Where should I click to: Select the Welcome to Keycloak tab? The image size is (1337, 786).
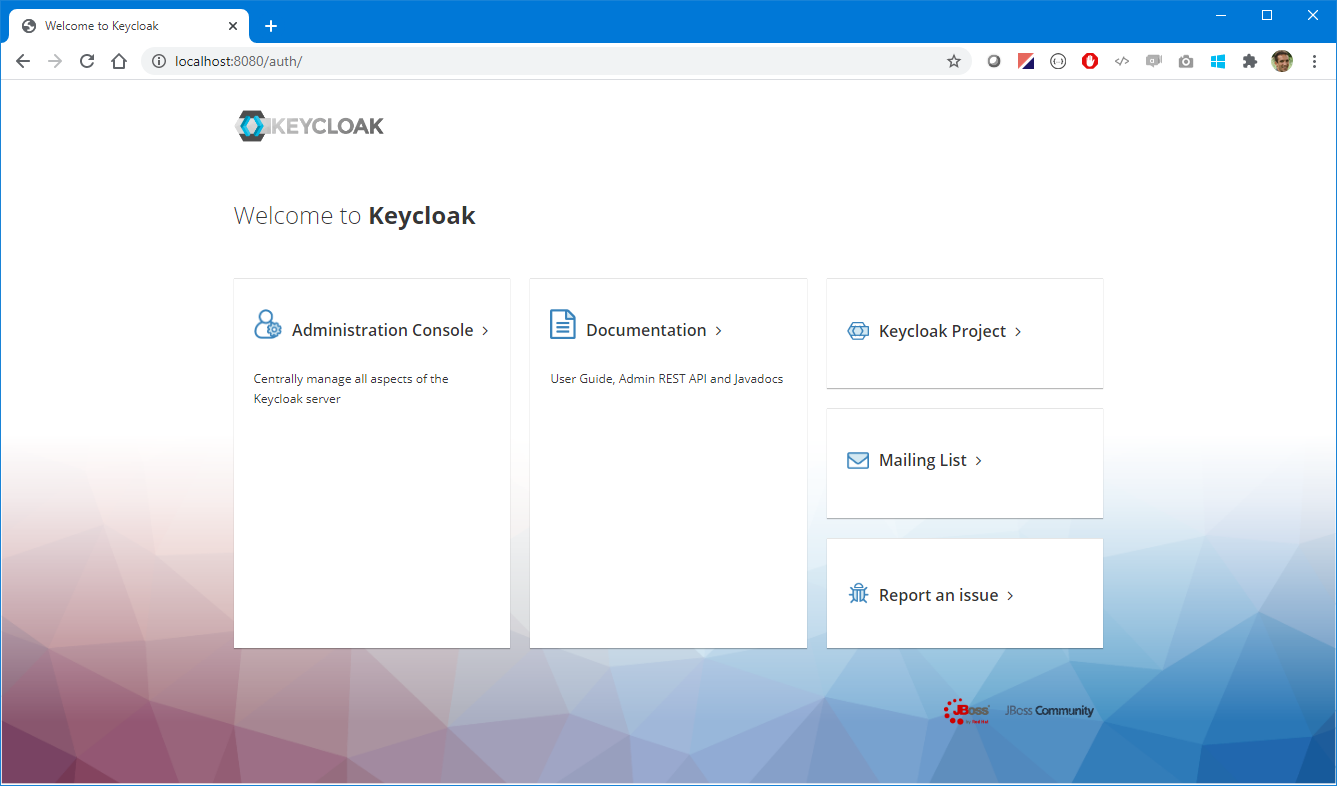click(x=129, y=26)
